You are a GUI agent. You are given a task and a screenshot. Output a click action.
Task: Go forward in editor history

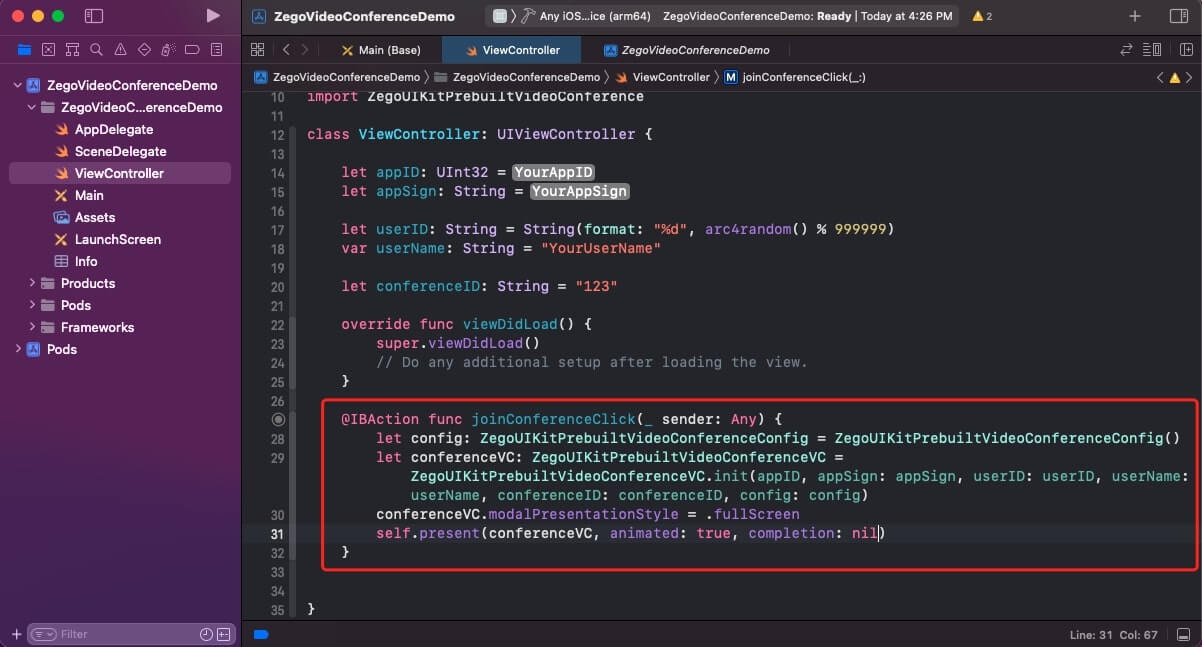point(305,49)
